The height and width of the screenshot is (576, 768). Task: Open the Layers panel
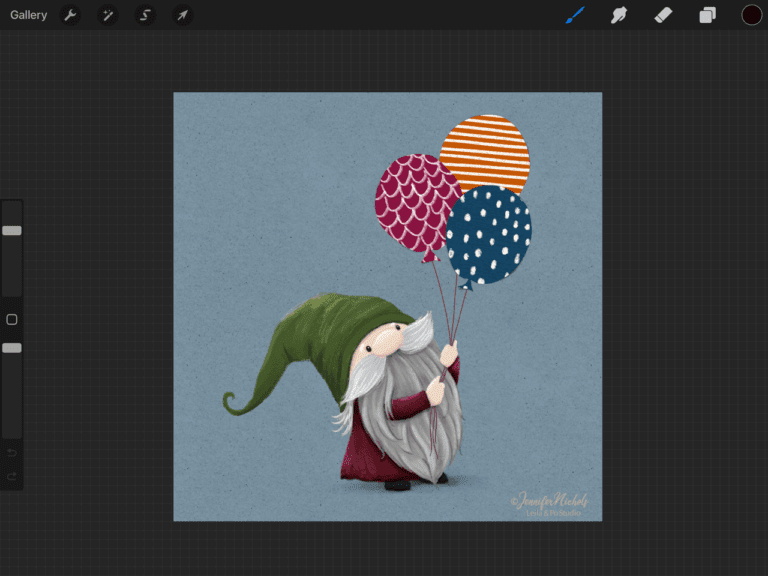pos(707,15)
